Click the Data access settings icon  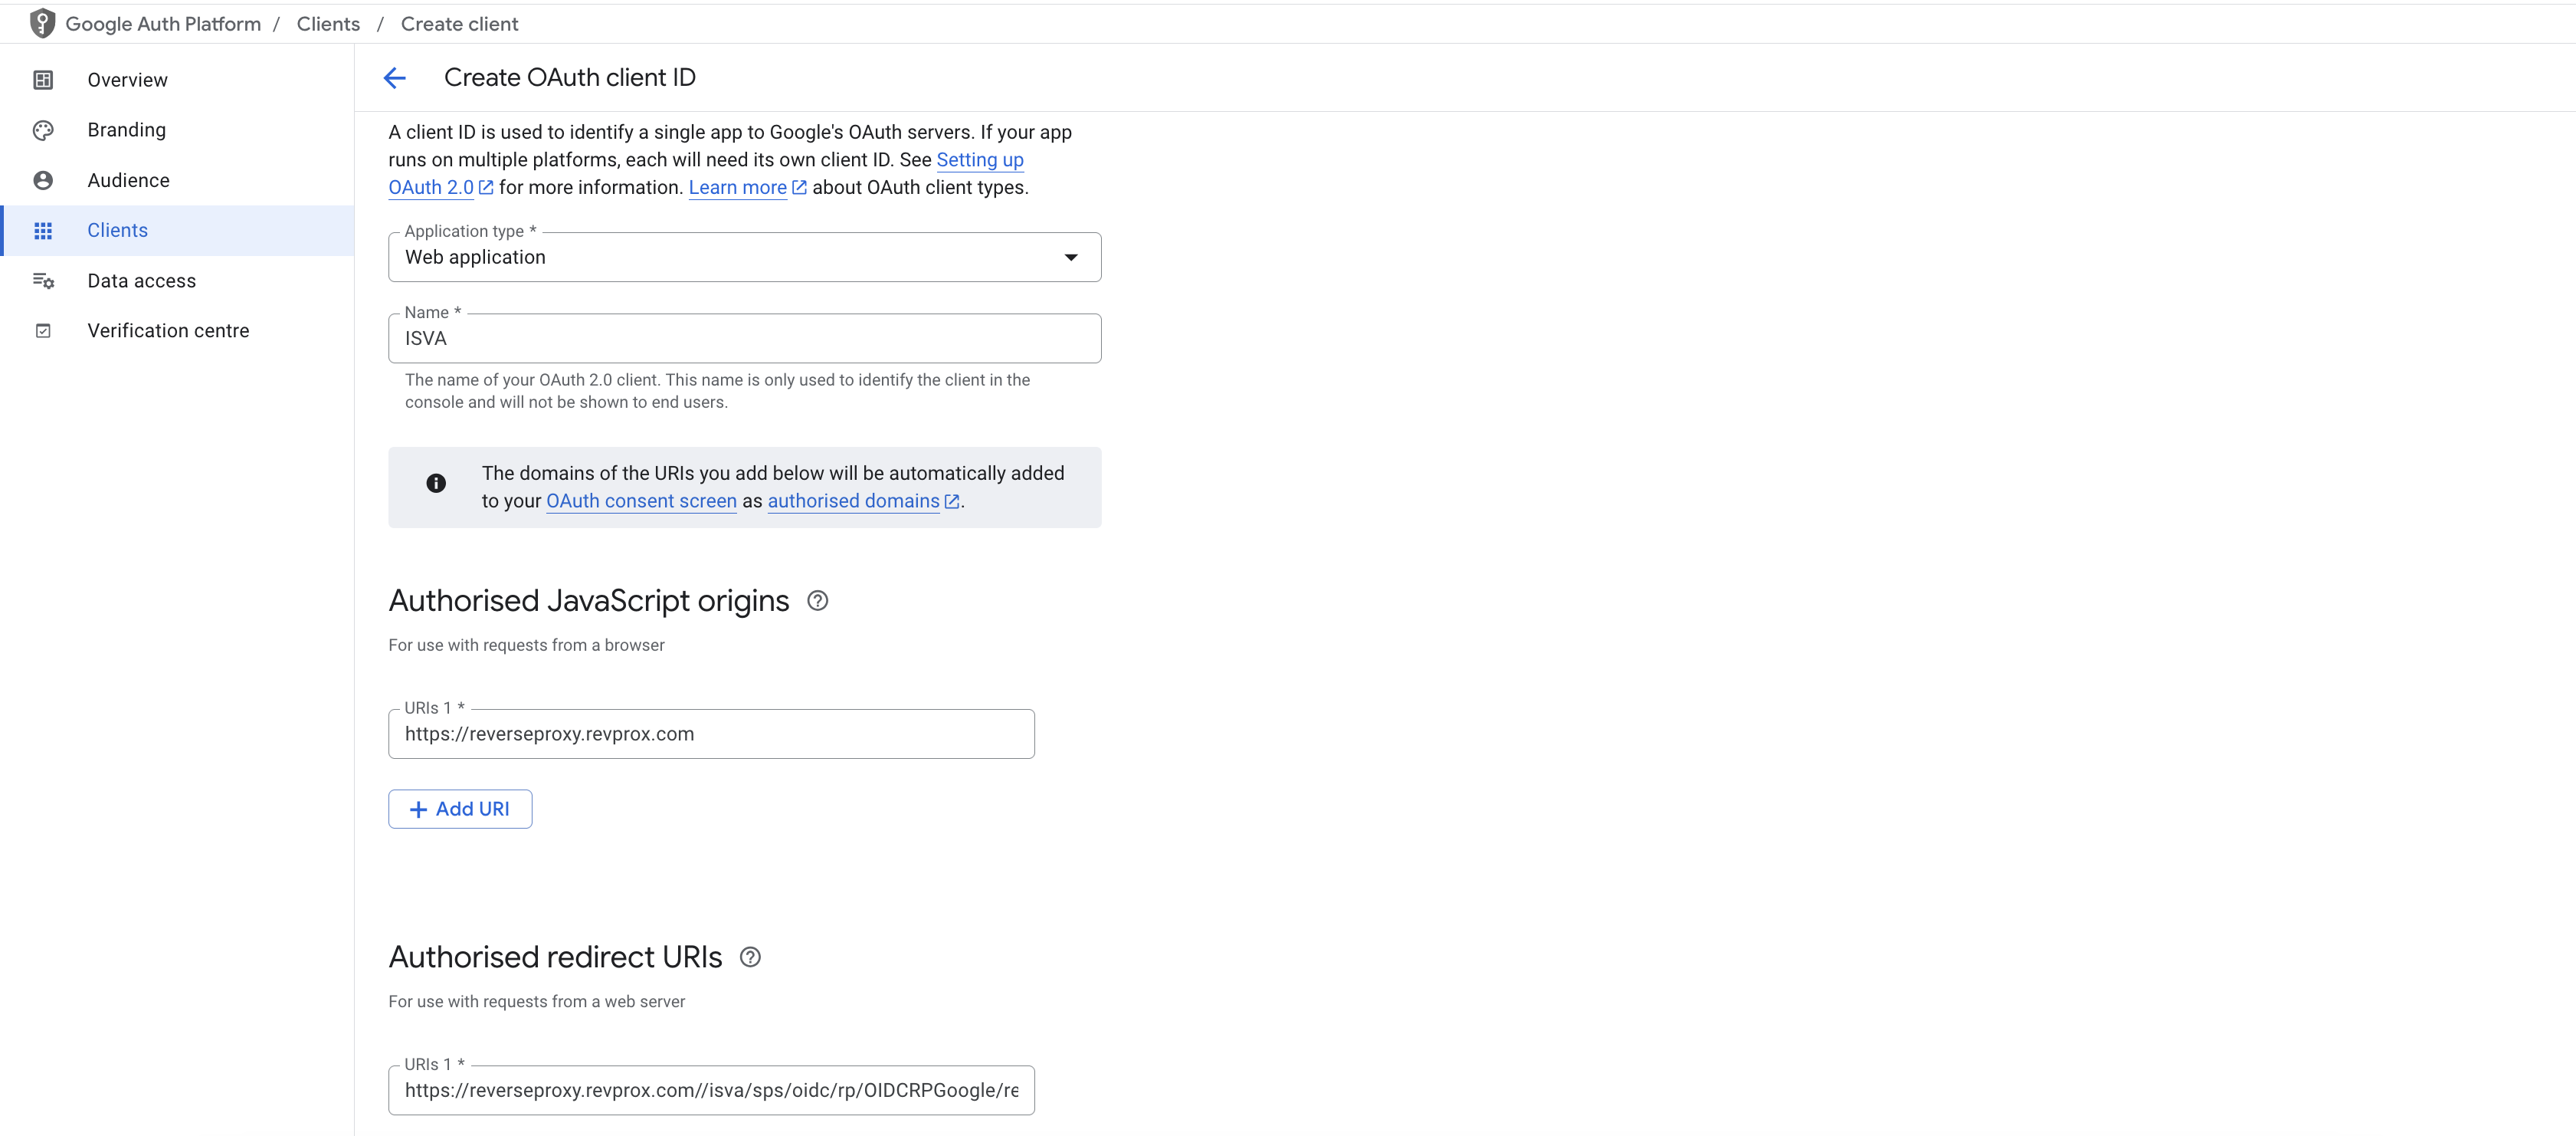pyautogui.click(x=43, y=281)
